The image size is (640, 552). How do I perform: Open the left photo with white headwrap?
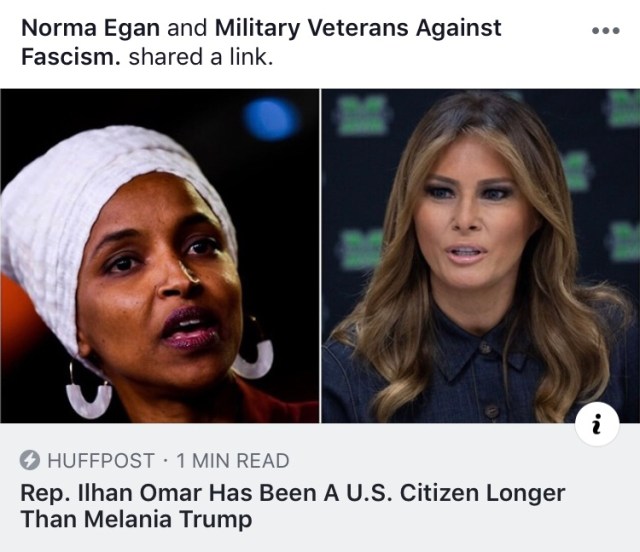click(x=160, y=256)
